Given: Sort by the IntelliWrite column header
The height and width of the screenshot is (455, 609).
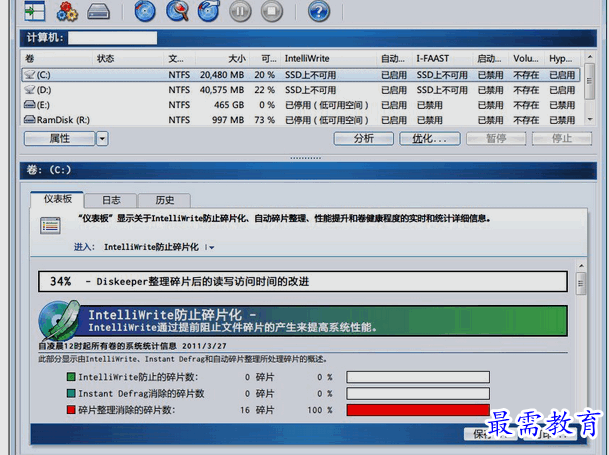Looking at the screenshot, I should click(x=328, y=59).
